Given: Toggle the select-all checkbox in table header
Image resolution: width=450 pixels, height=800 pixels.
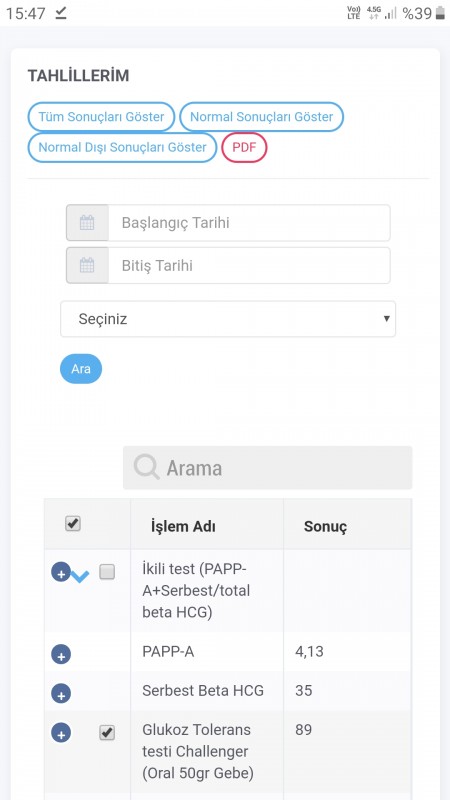Looking at the screenshot, I should (x=73, y=523).
